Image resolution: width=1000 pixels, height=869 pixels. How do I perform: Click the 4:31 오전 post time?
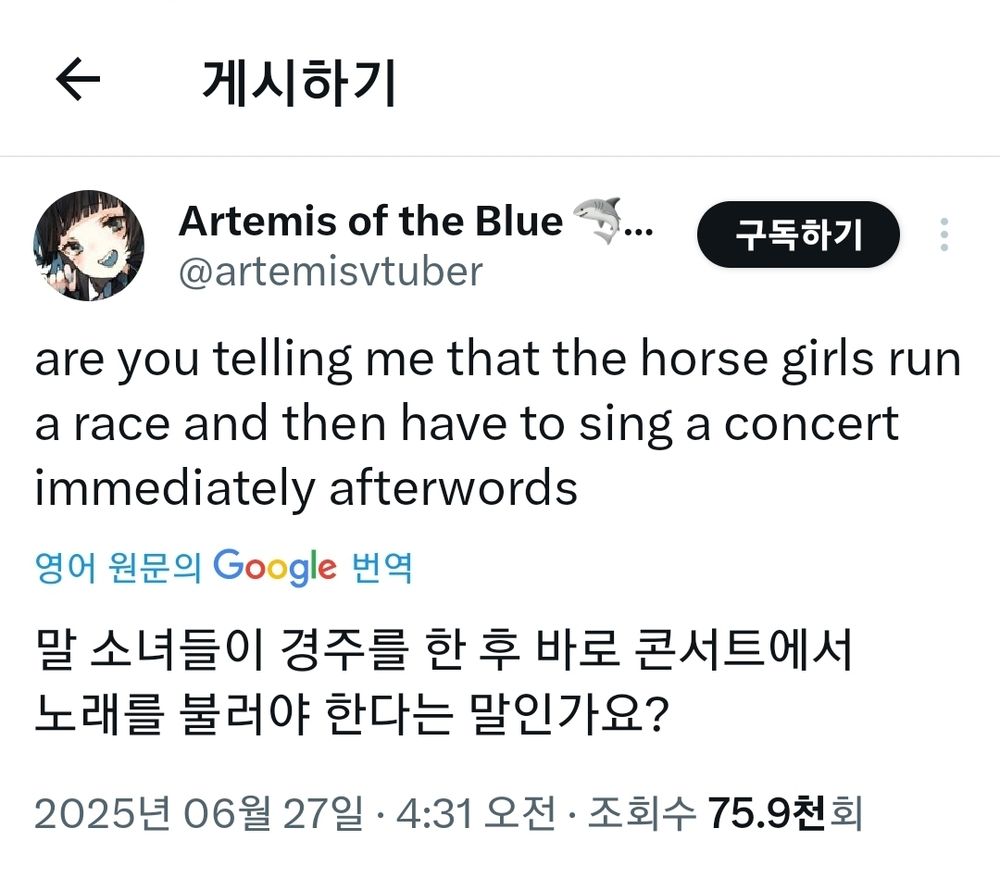point(476,814)
